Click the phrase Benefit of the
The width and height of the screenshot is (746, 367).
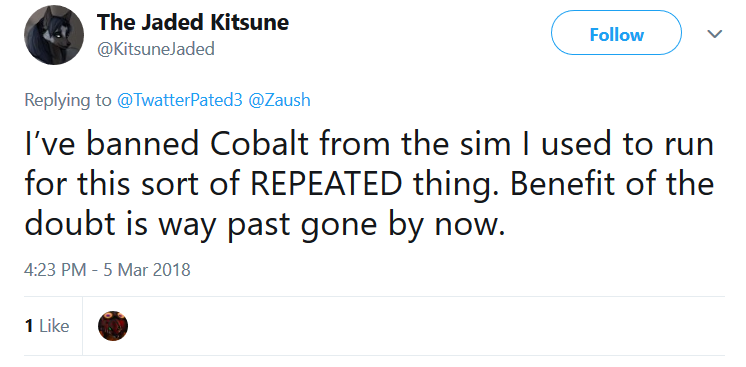[x=612, y=184]
